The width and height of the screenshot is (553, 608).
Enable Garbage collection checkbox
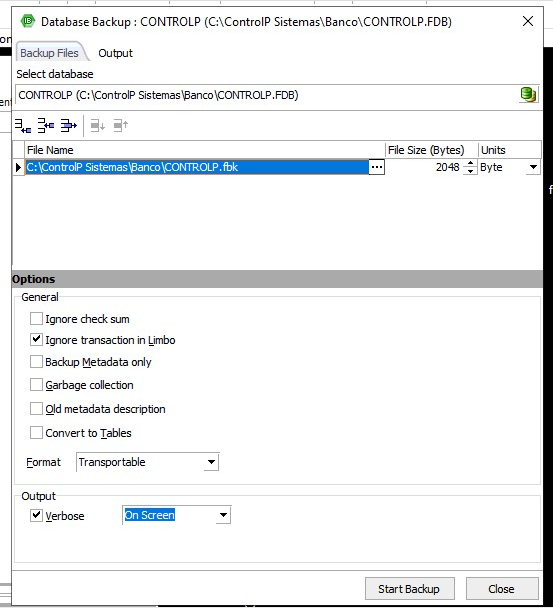coord(36,385)
